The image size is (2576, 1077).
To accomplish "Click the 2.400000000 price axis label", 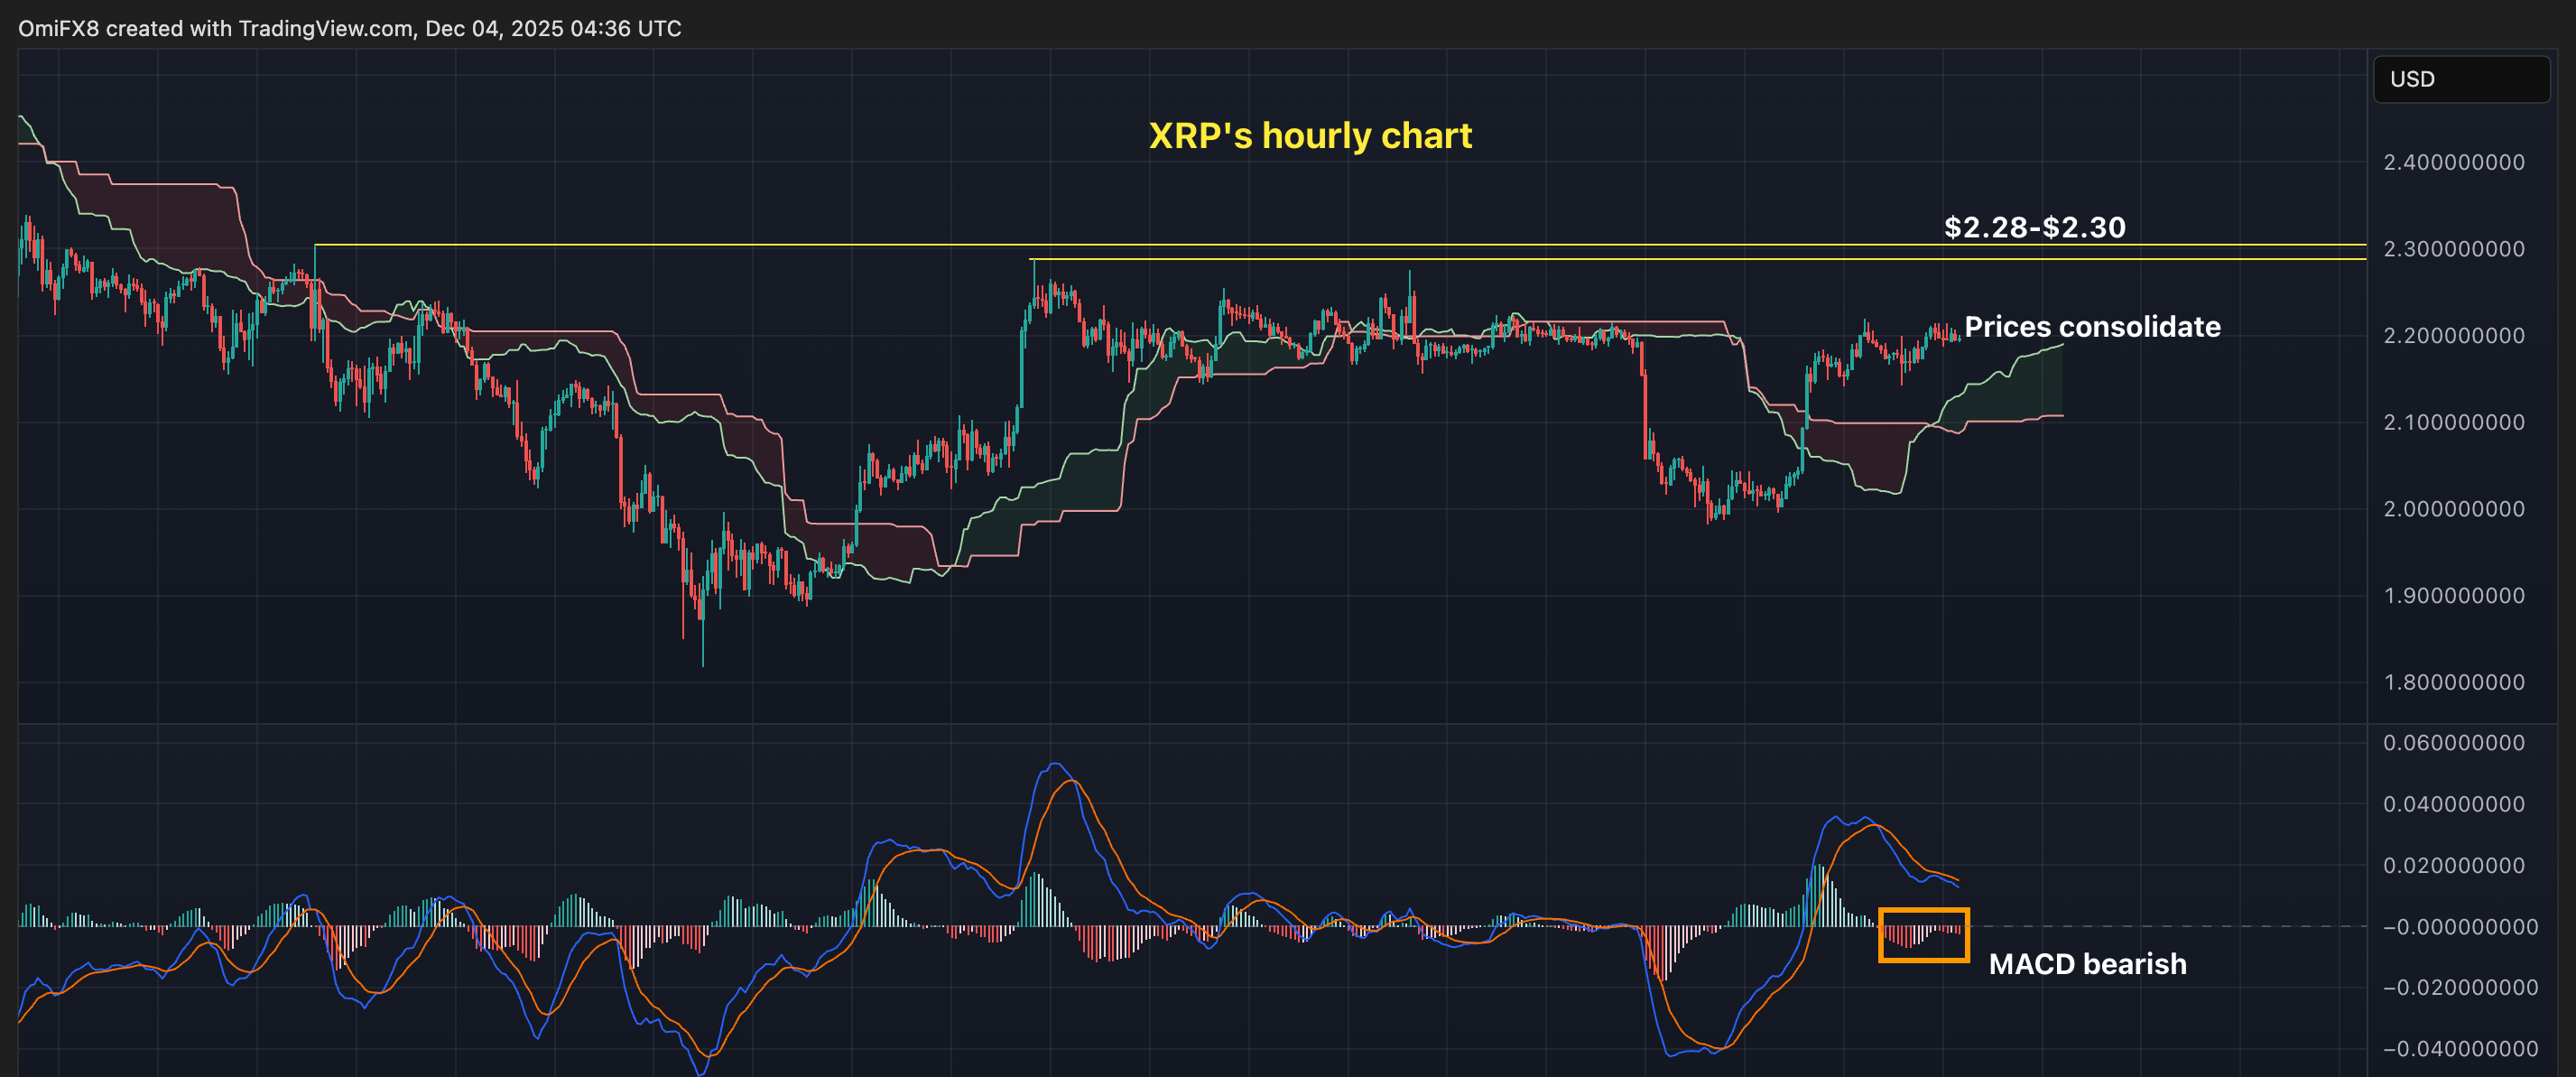I will tap(2453, 162).
